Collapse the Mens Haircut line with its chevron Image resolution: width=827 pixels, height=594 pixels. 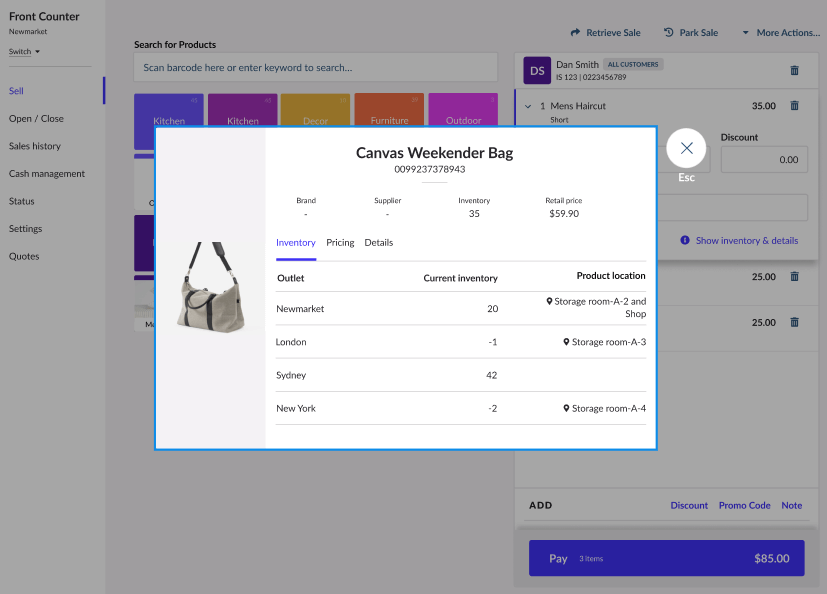(x=527, y=105)
